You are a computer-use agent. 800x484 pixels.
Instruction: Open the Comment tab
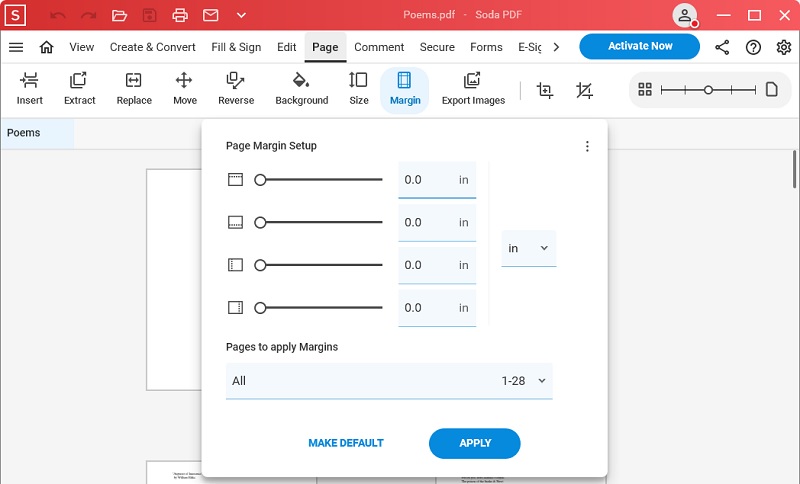click(379, 47)
